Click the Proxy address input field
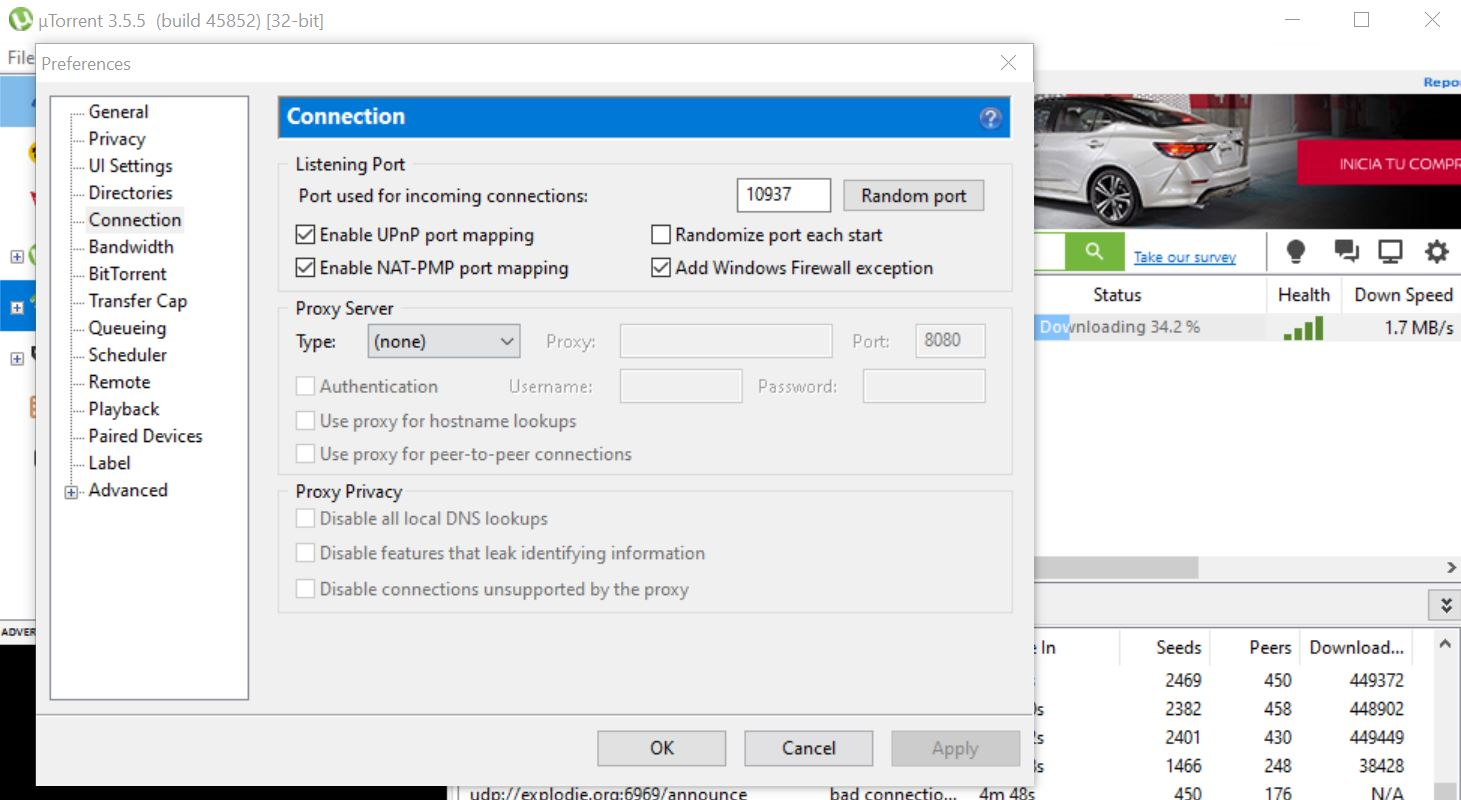 (726, 341)
